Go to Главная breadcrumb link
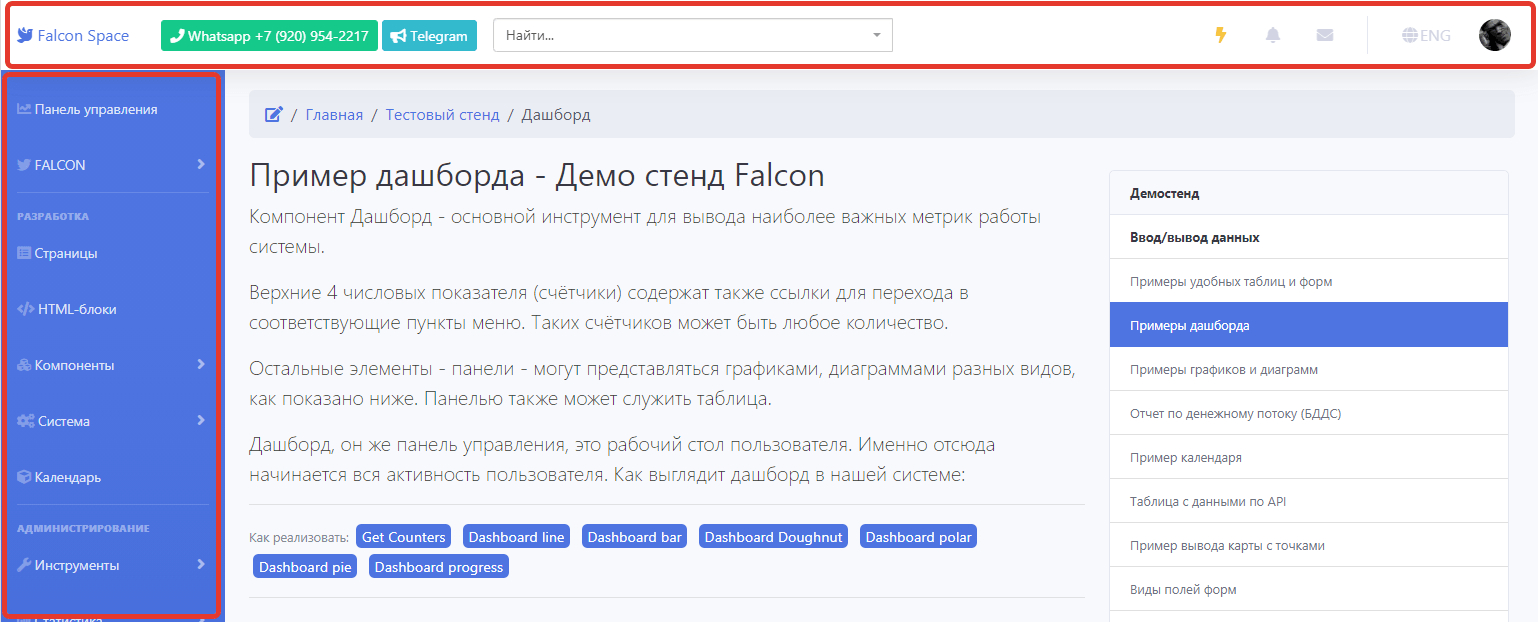 pos(334,115)
